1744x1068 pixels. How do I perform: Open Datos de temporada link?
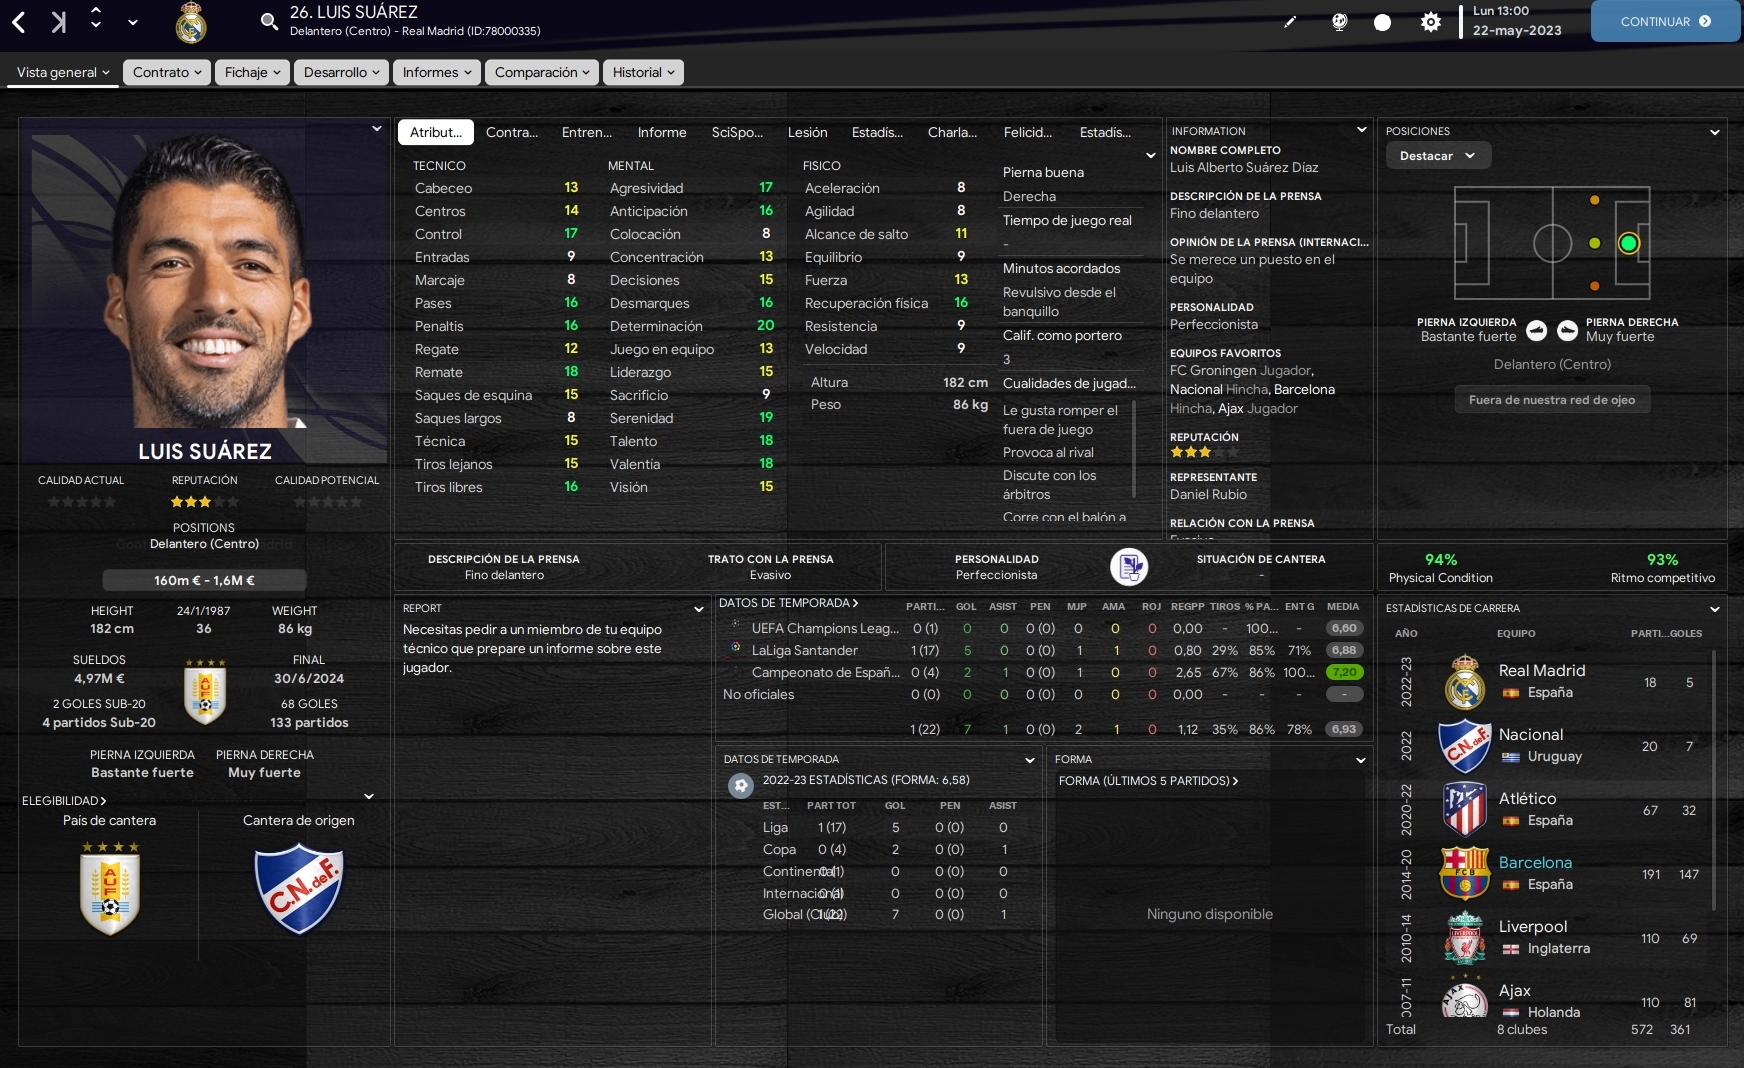click(788, 603)
